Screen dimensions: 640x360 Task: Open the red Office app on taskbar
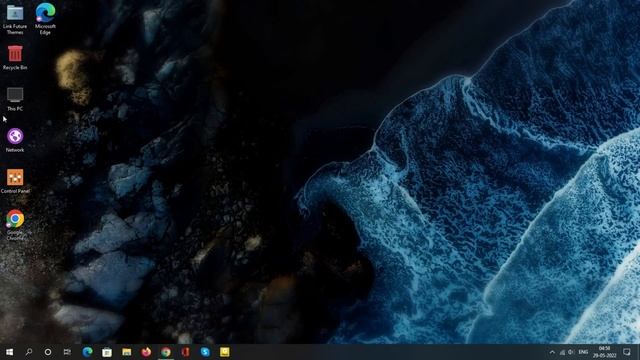[x=185, y=352]
